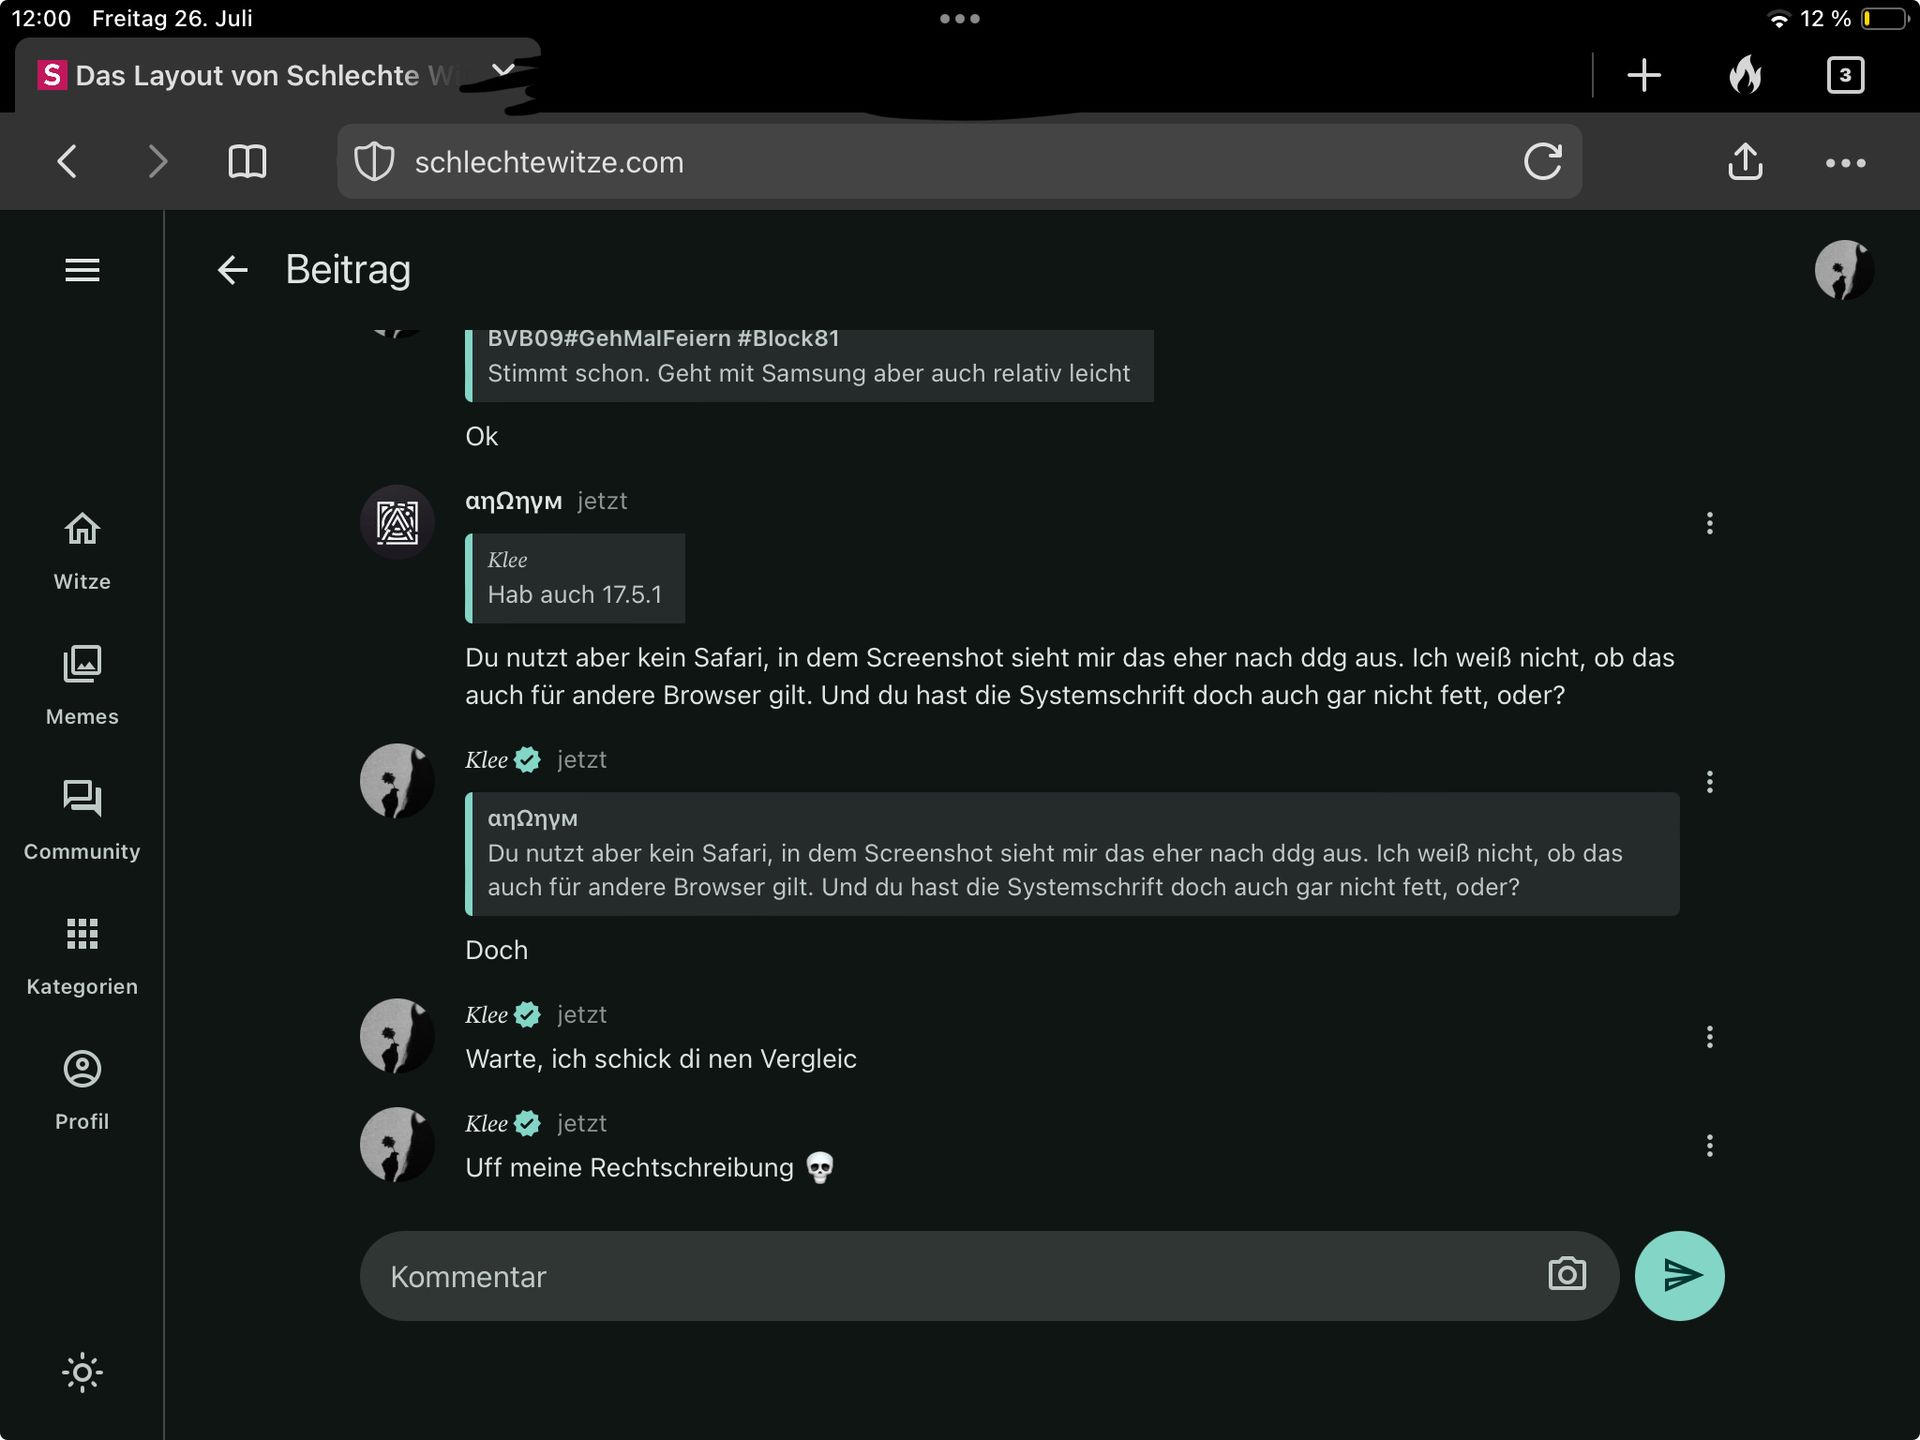Screen dimensions: 1920x1440
Task: Open Kategorien in sidebar
Action: coord(82,955)
